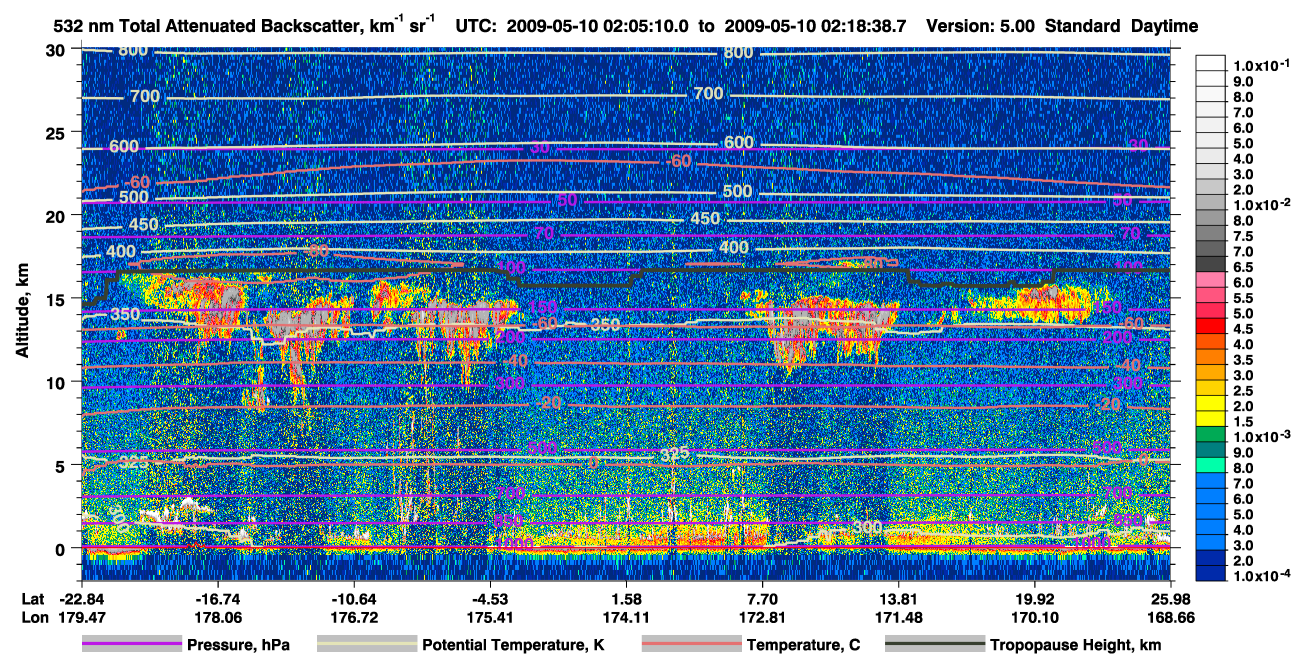The image size is (1300, 667).
Task: Click the longitude value '171.48'
Action: [x=899, y=617]
